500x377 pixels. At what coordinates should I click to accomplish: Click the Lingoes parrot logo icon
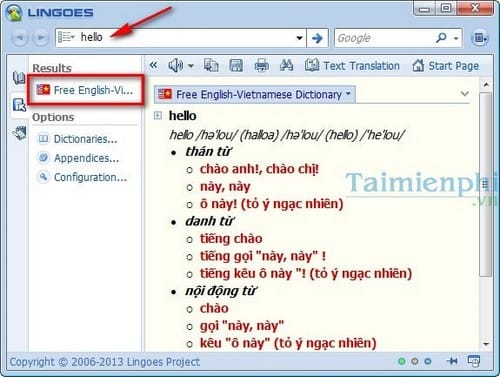14,12
